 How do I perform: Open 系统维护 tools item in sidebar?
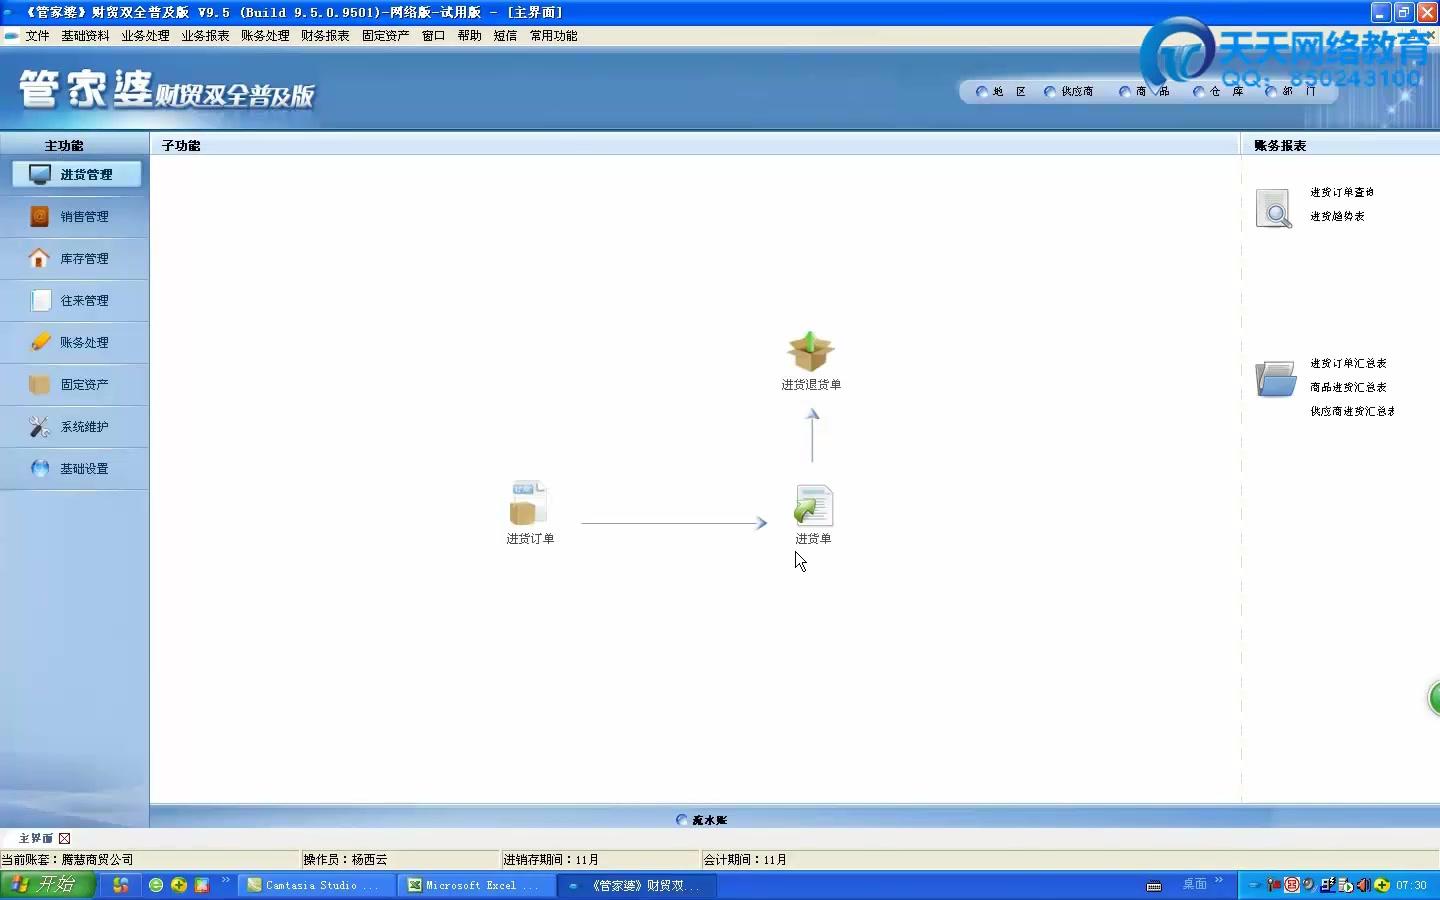(x=76, y=427)
